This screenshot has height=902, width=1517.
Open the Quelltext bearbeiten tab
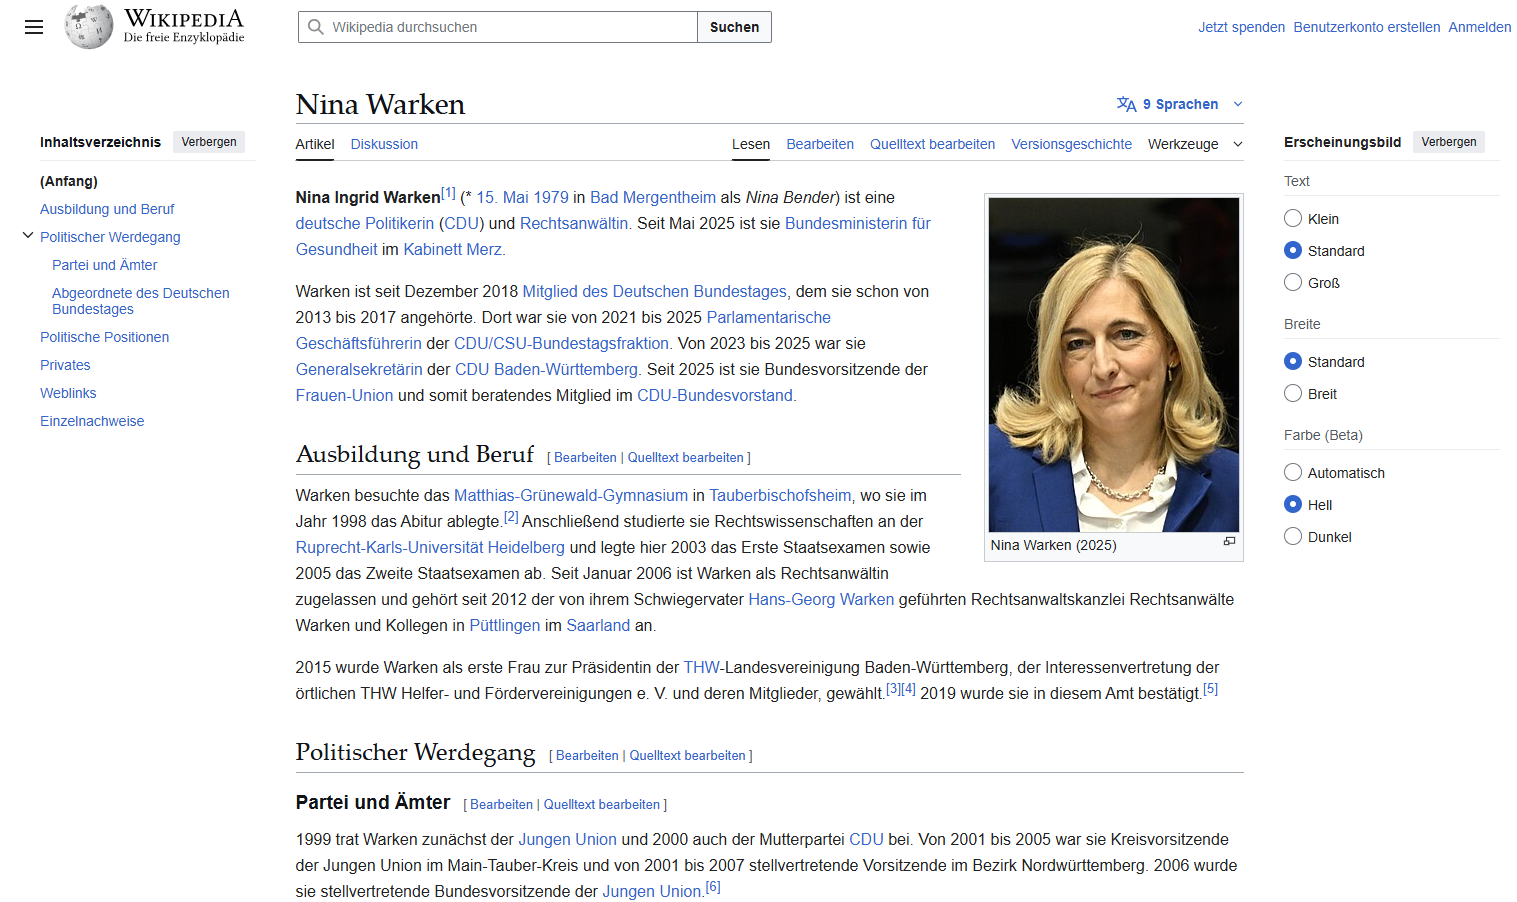[932, 144]
